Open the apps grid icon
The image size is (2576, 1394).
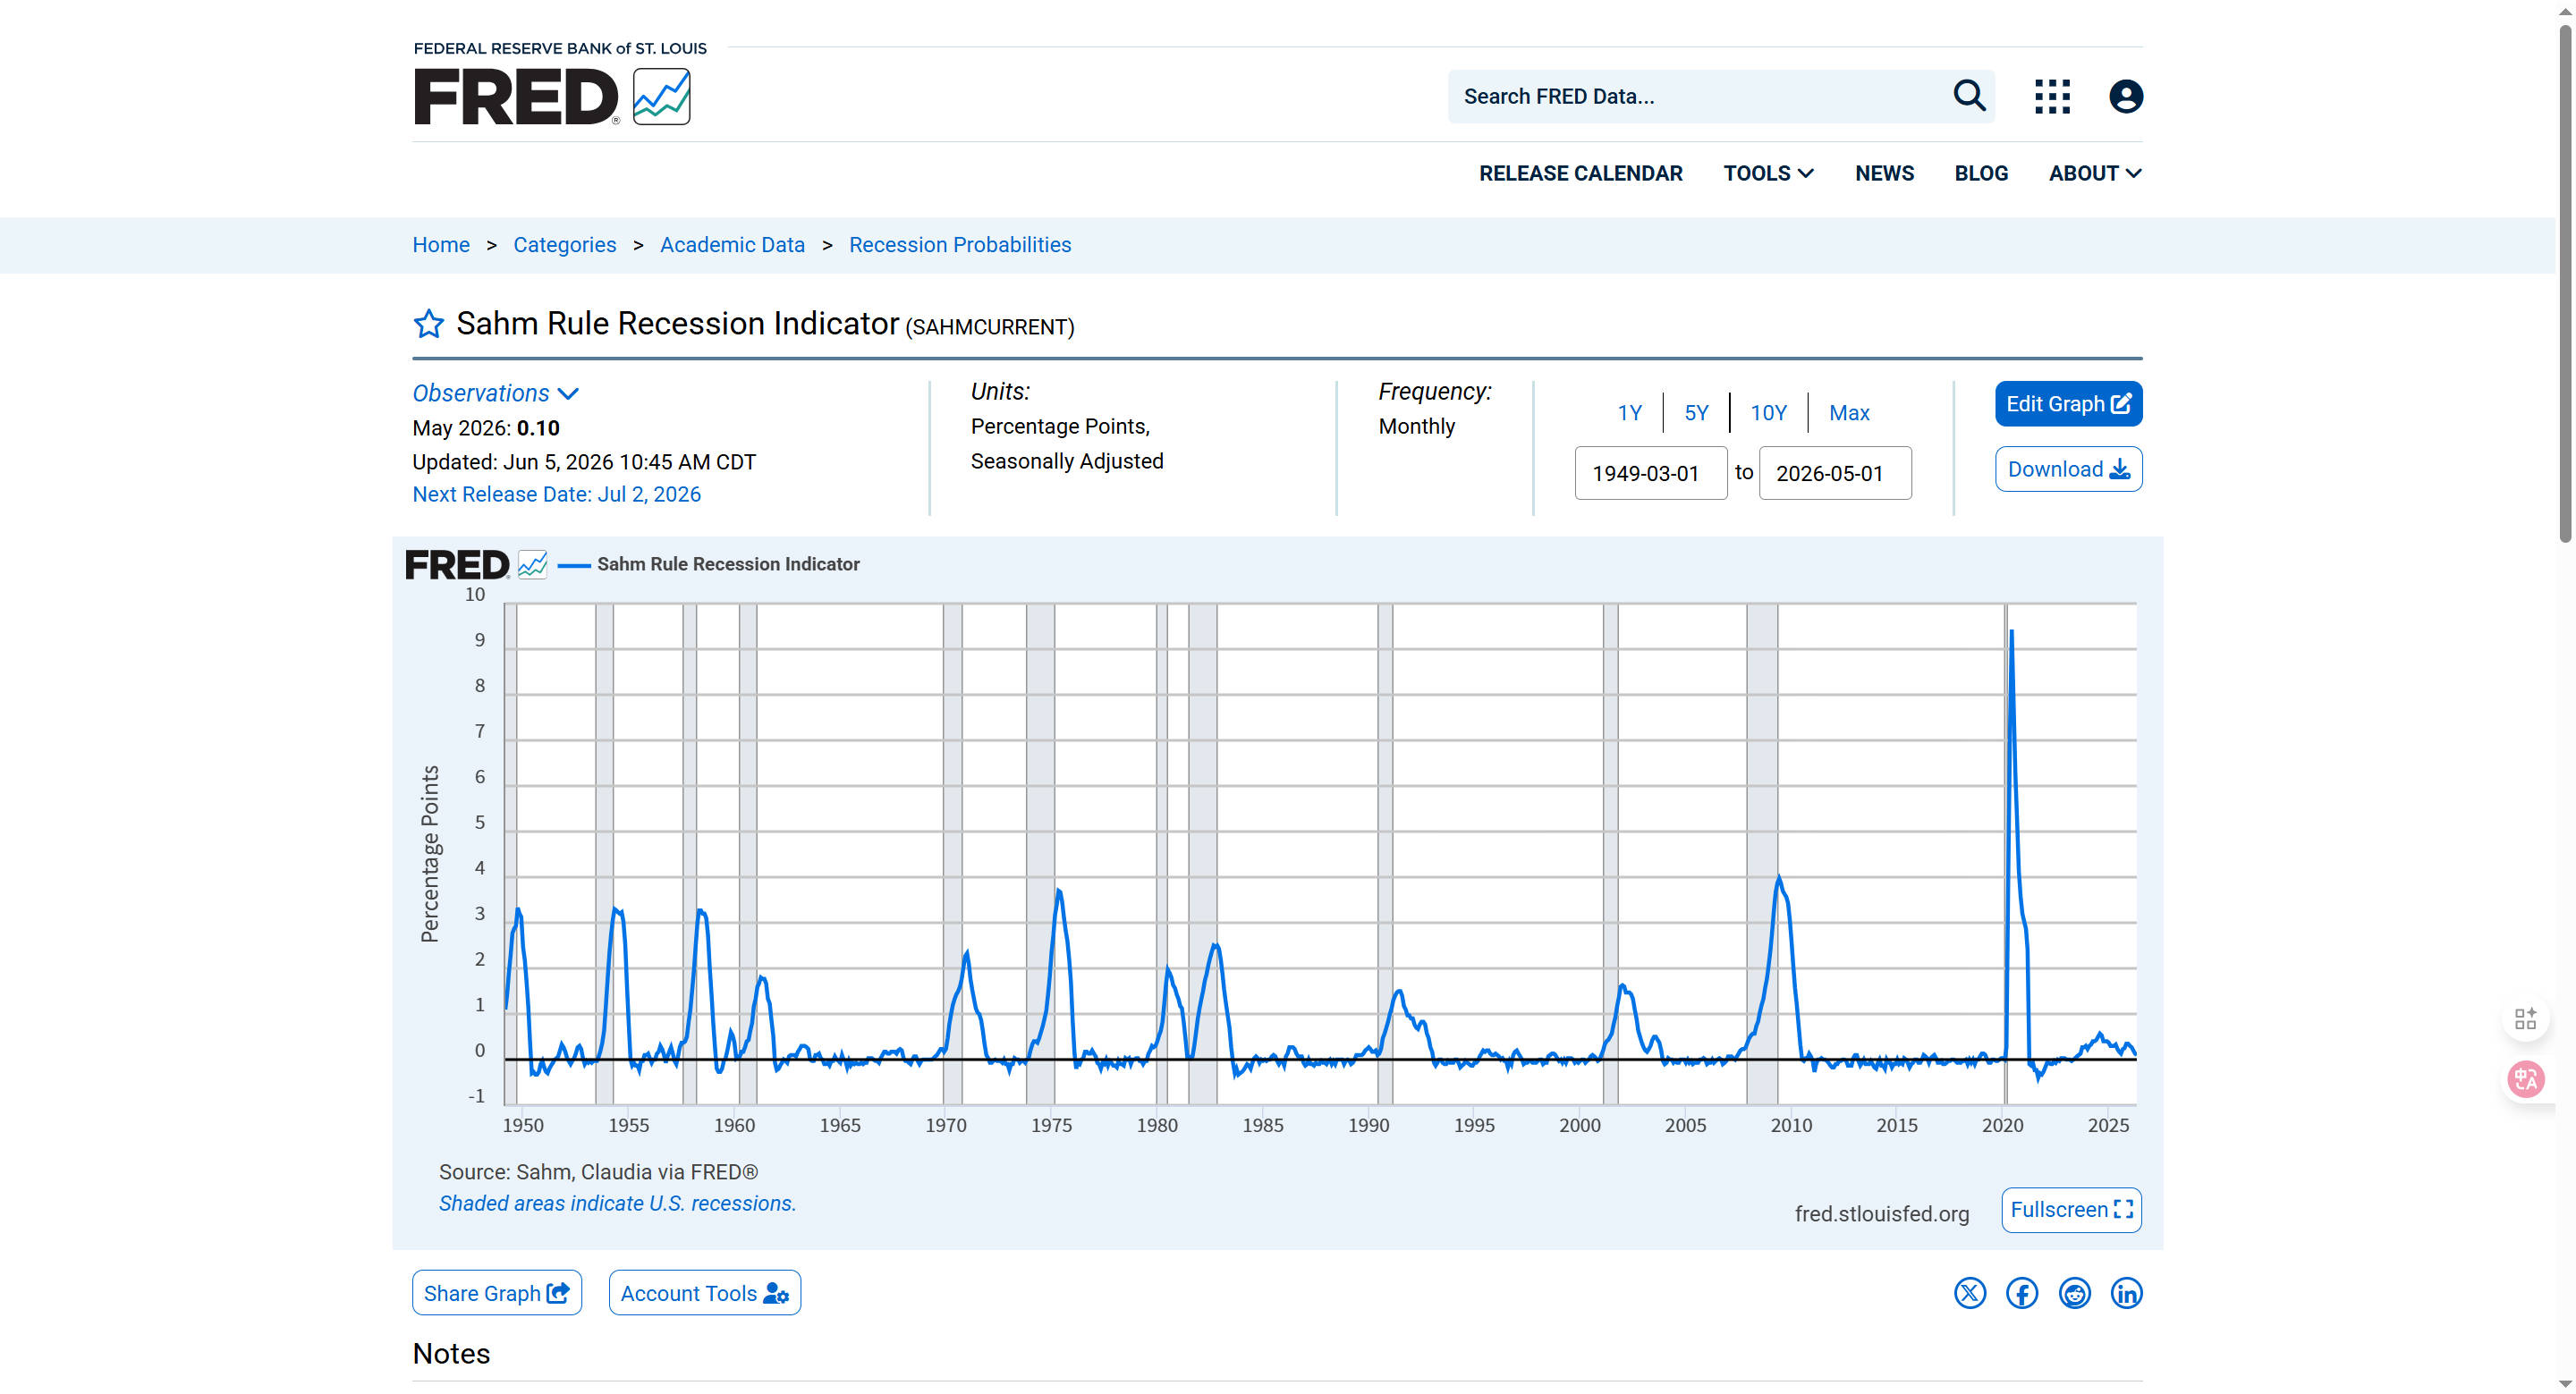(2052, 96)
